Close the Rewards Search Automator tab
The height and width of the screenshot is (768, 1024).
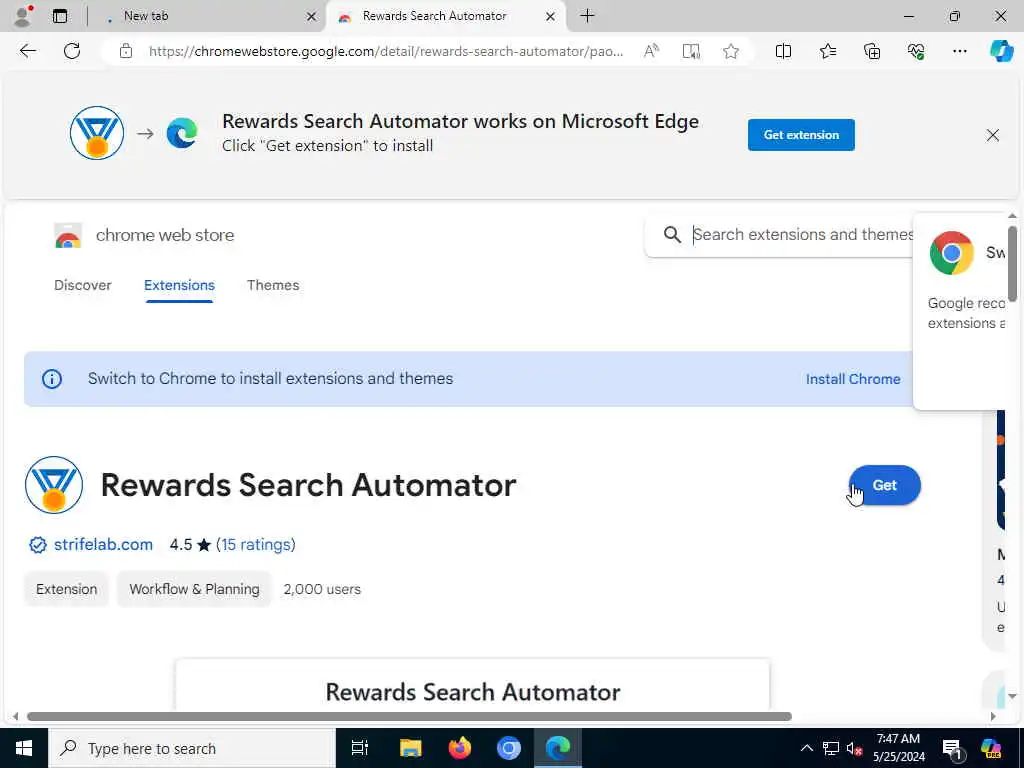point(551,16)
